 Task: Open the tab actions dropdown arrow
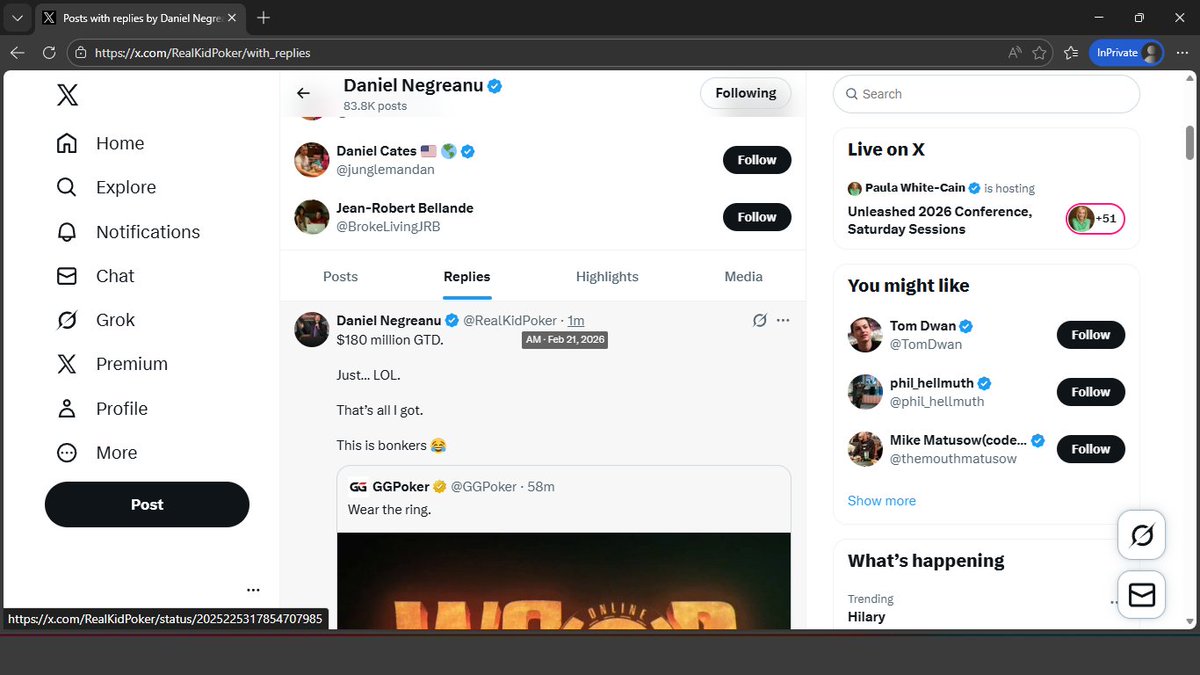(17, 17)
